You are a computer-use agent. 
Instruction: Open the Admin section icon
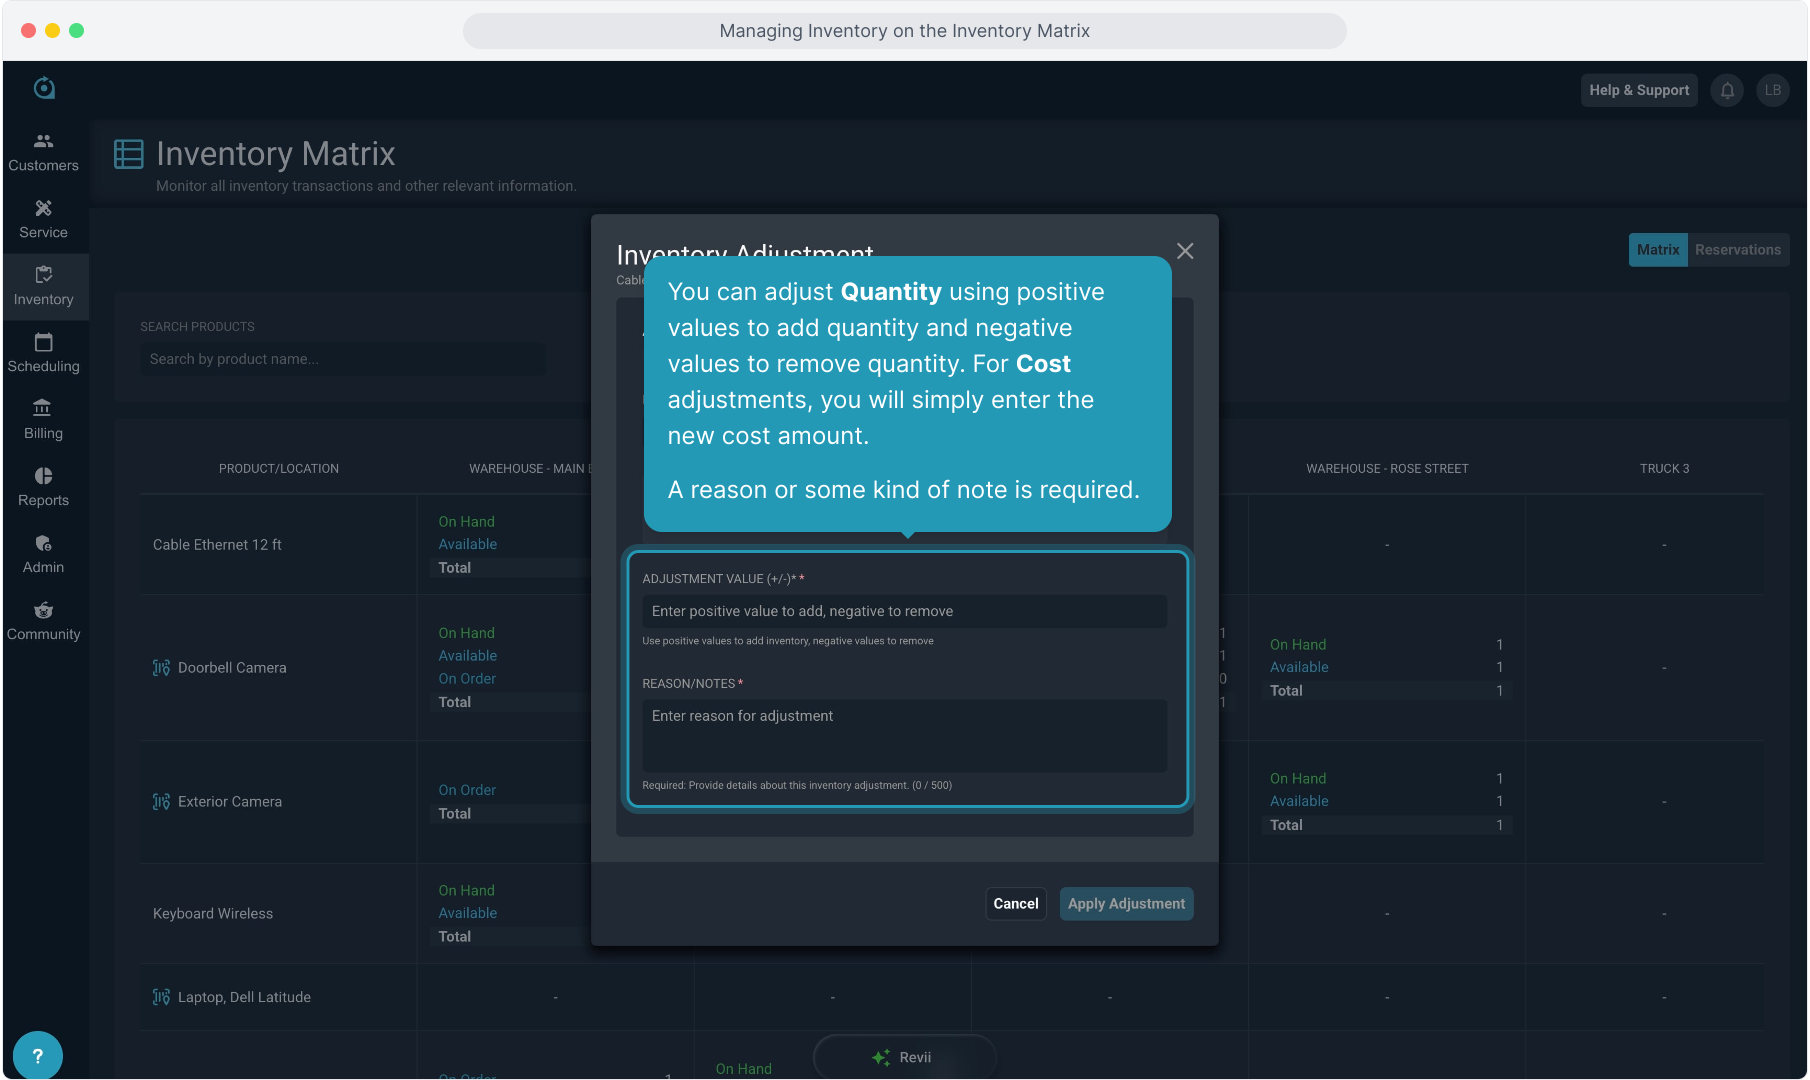click(x=43, y=543)
